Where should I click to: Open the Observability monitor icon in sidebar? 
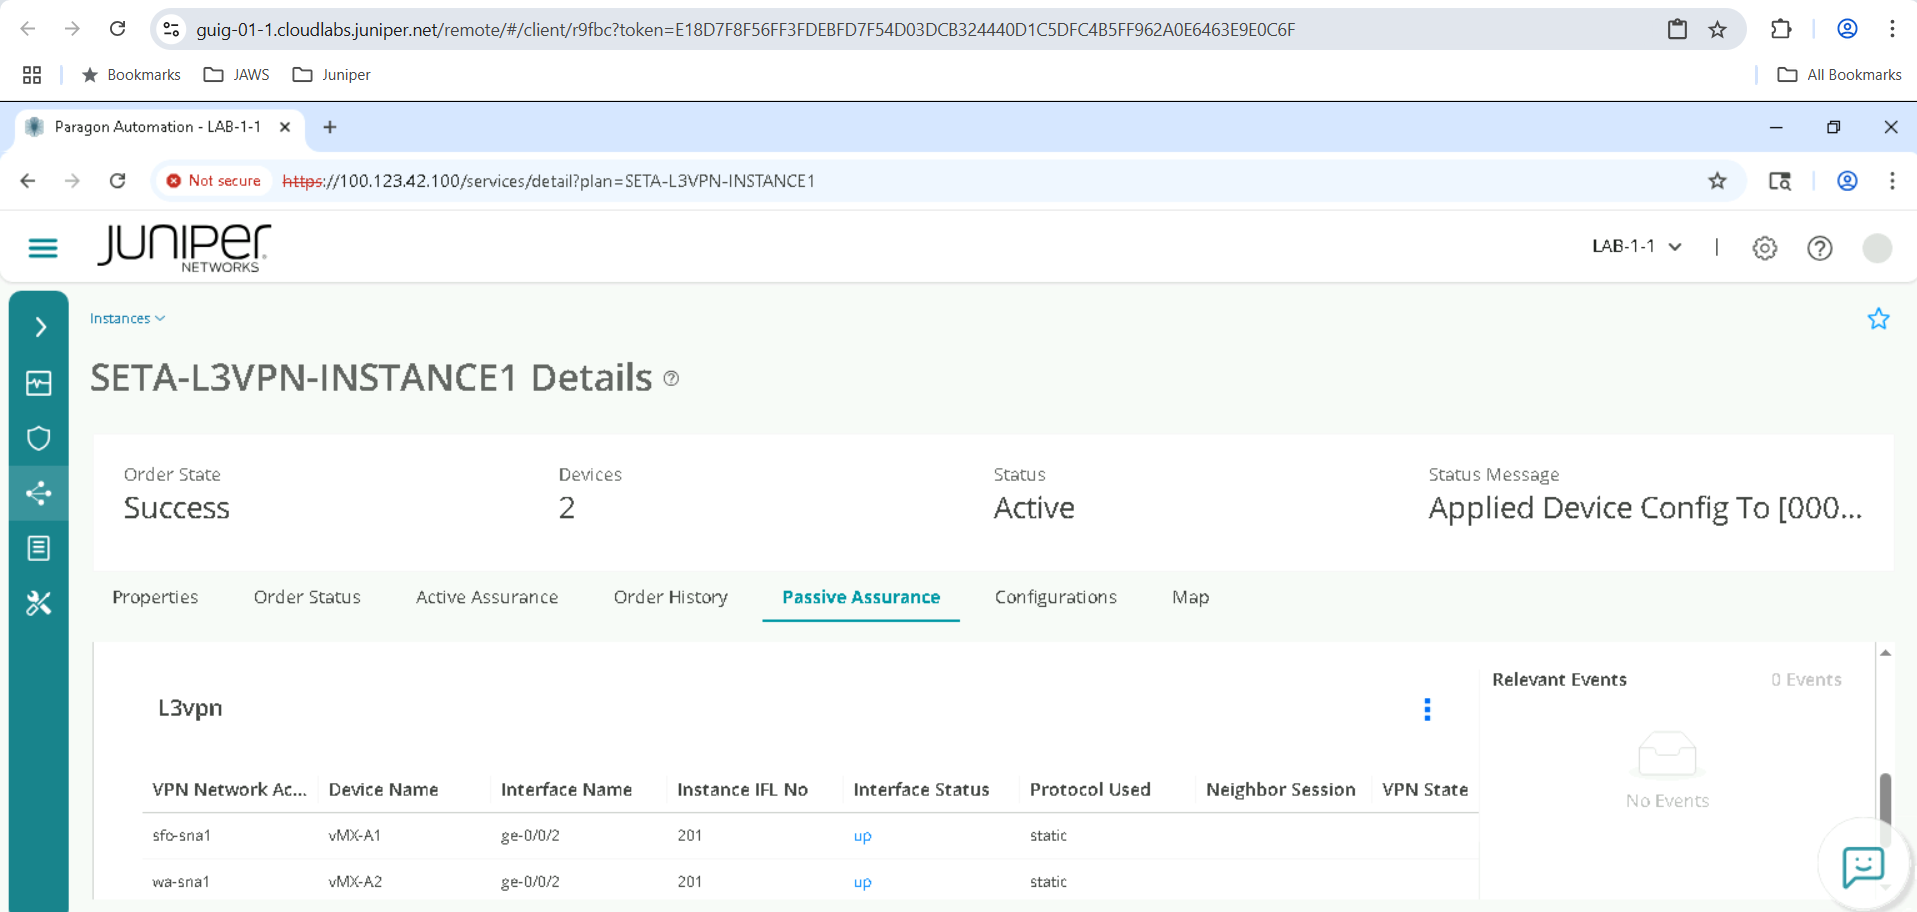[39, 383]
